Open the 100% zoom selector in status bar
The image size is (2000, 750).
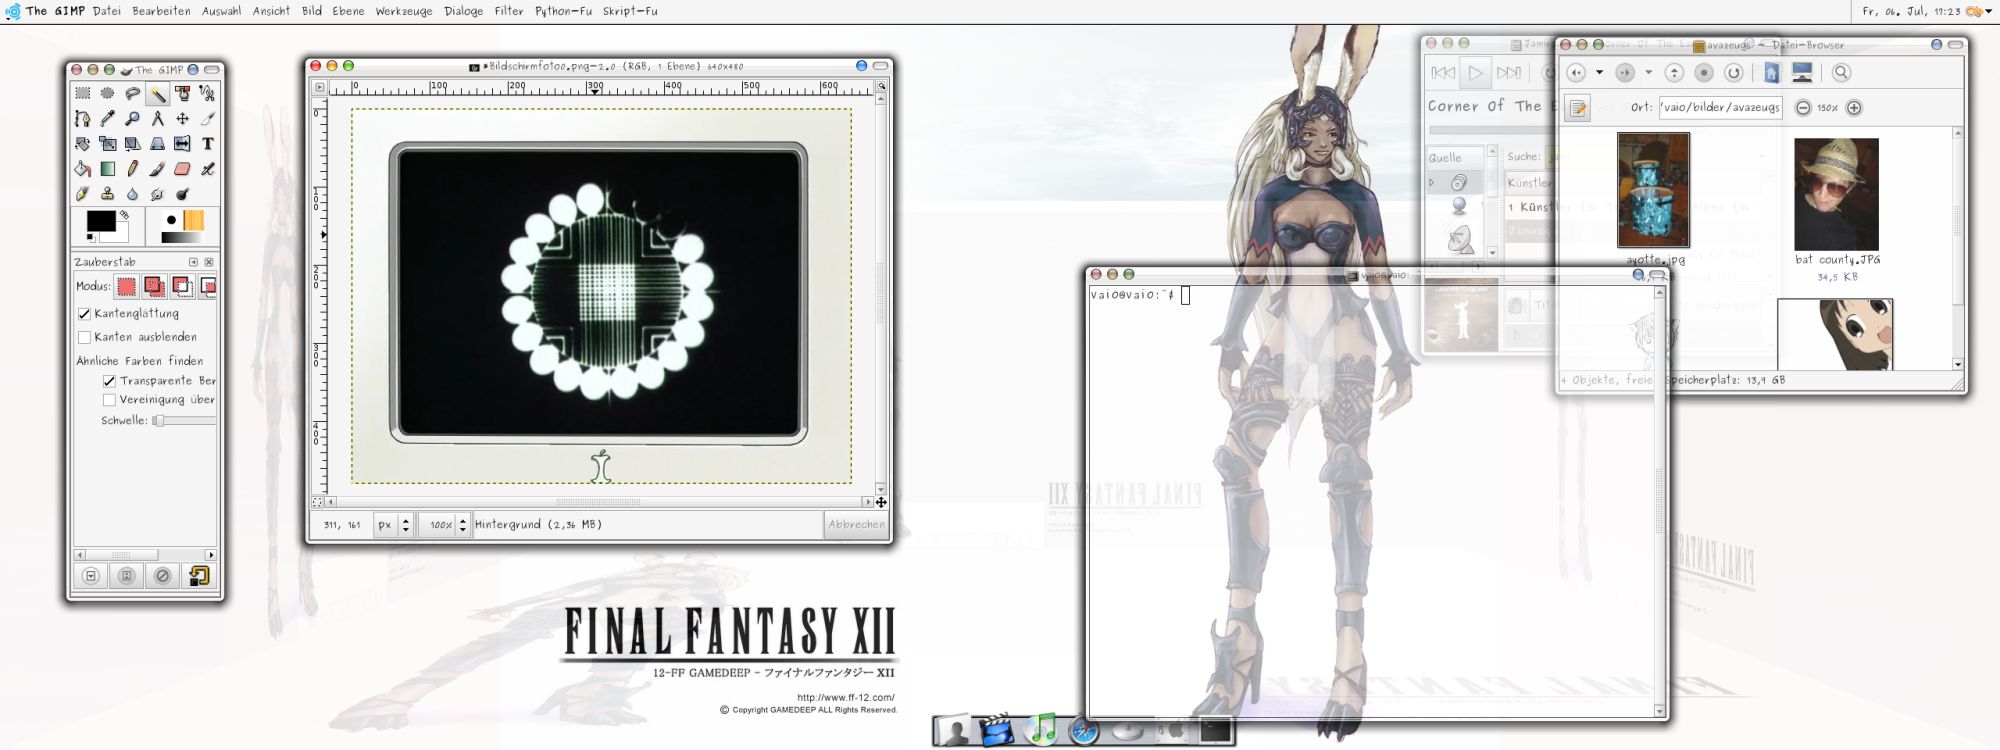(x=446, y=524)
